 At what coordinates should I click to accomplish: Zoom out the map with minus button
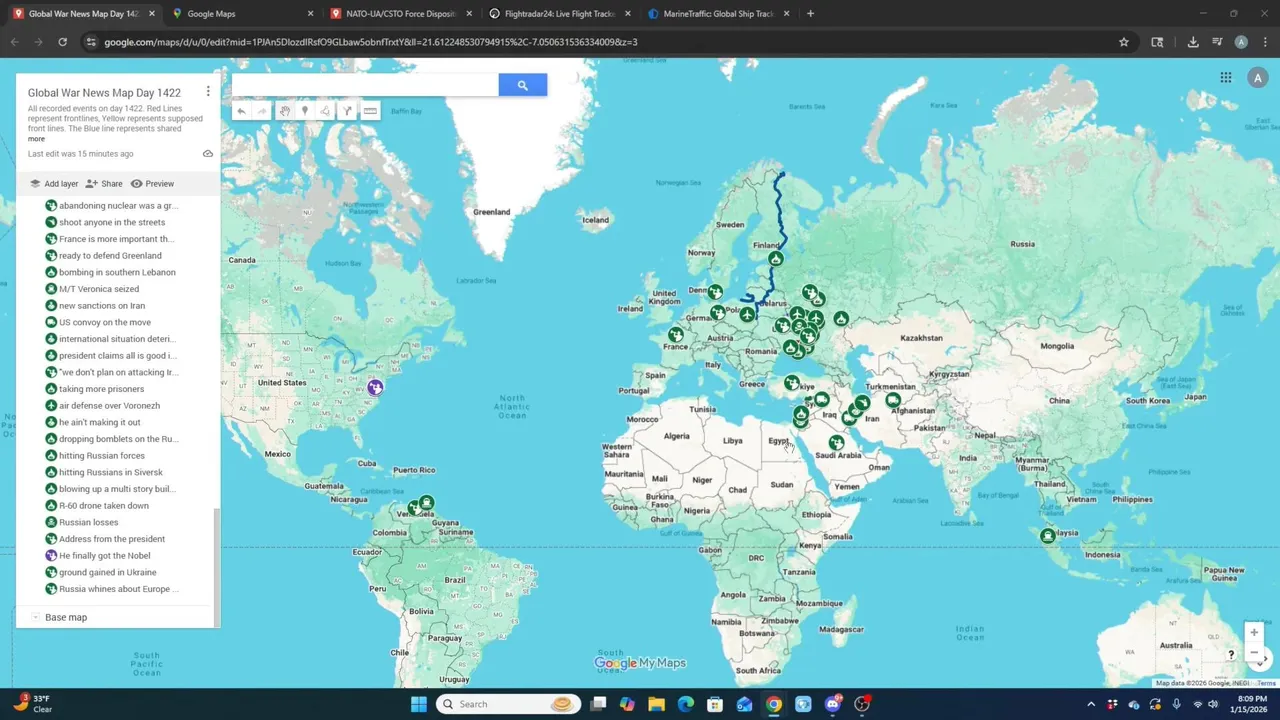tap(1254, 653)
